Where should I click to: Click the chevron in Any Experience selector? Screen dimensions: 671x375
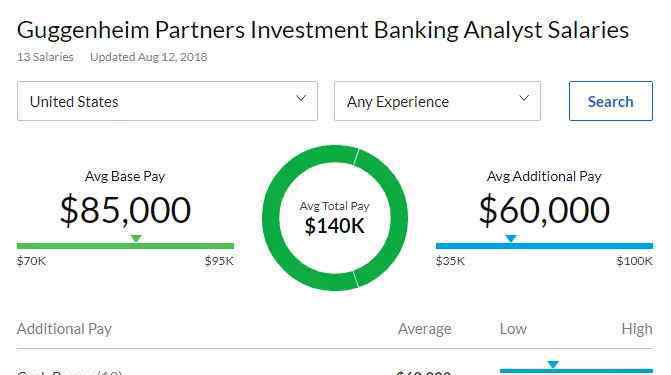524,98
